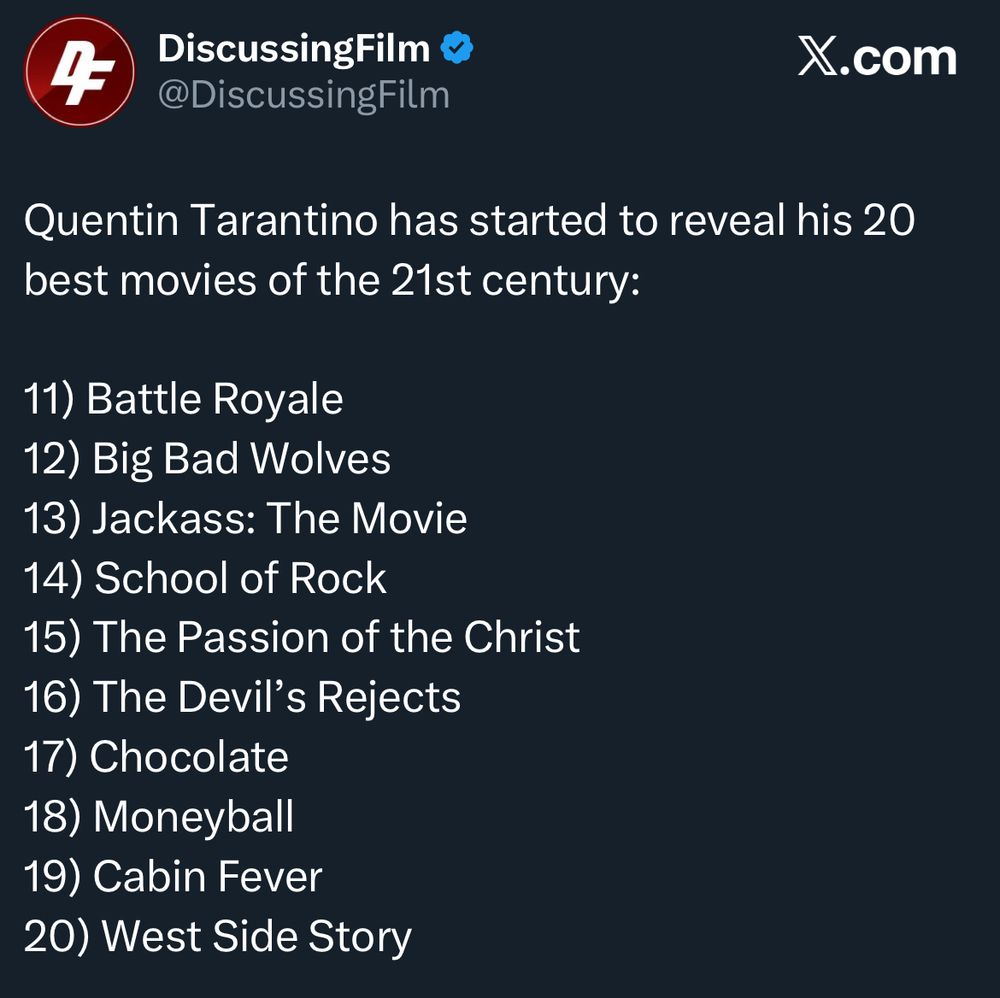Select the Chocolate list entry
This screenshot has height=998, width=1000.
tap(156, 757)
